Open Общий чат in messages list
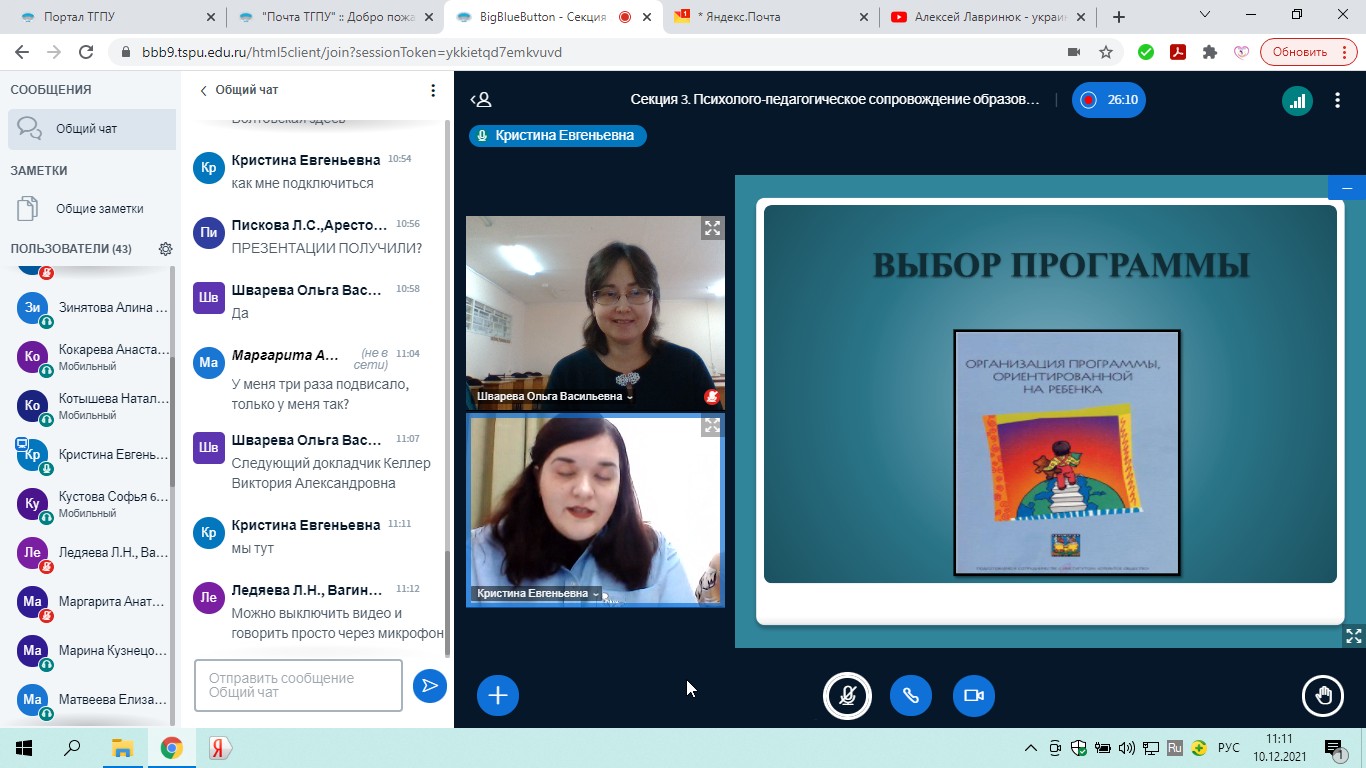 (92, 129)
